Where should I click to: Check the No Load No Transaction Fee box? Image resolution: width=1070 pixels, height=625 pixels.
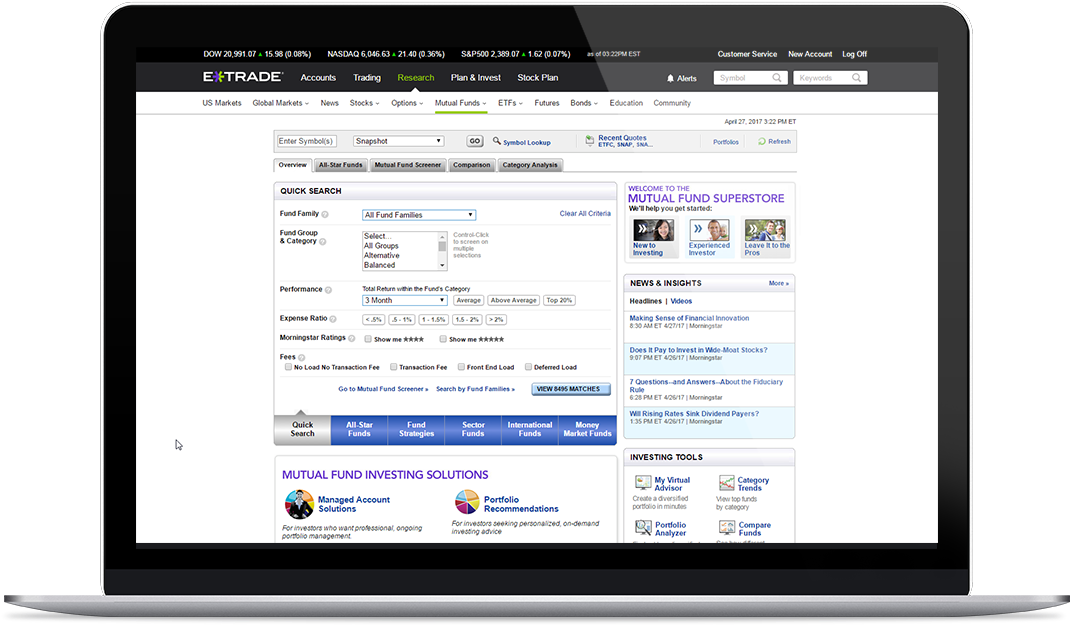click(288, 367)
